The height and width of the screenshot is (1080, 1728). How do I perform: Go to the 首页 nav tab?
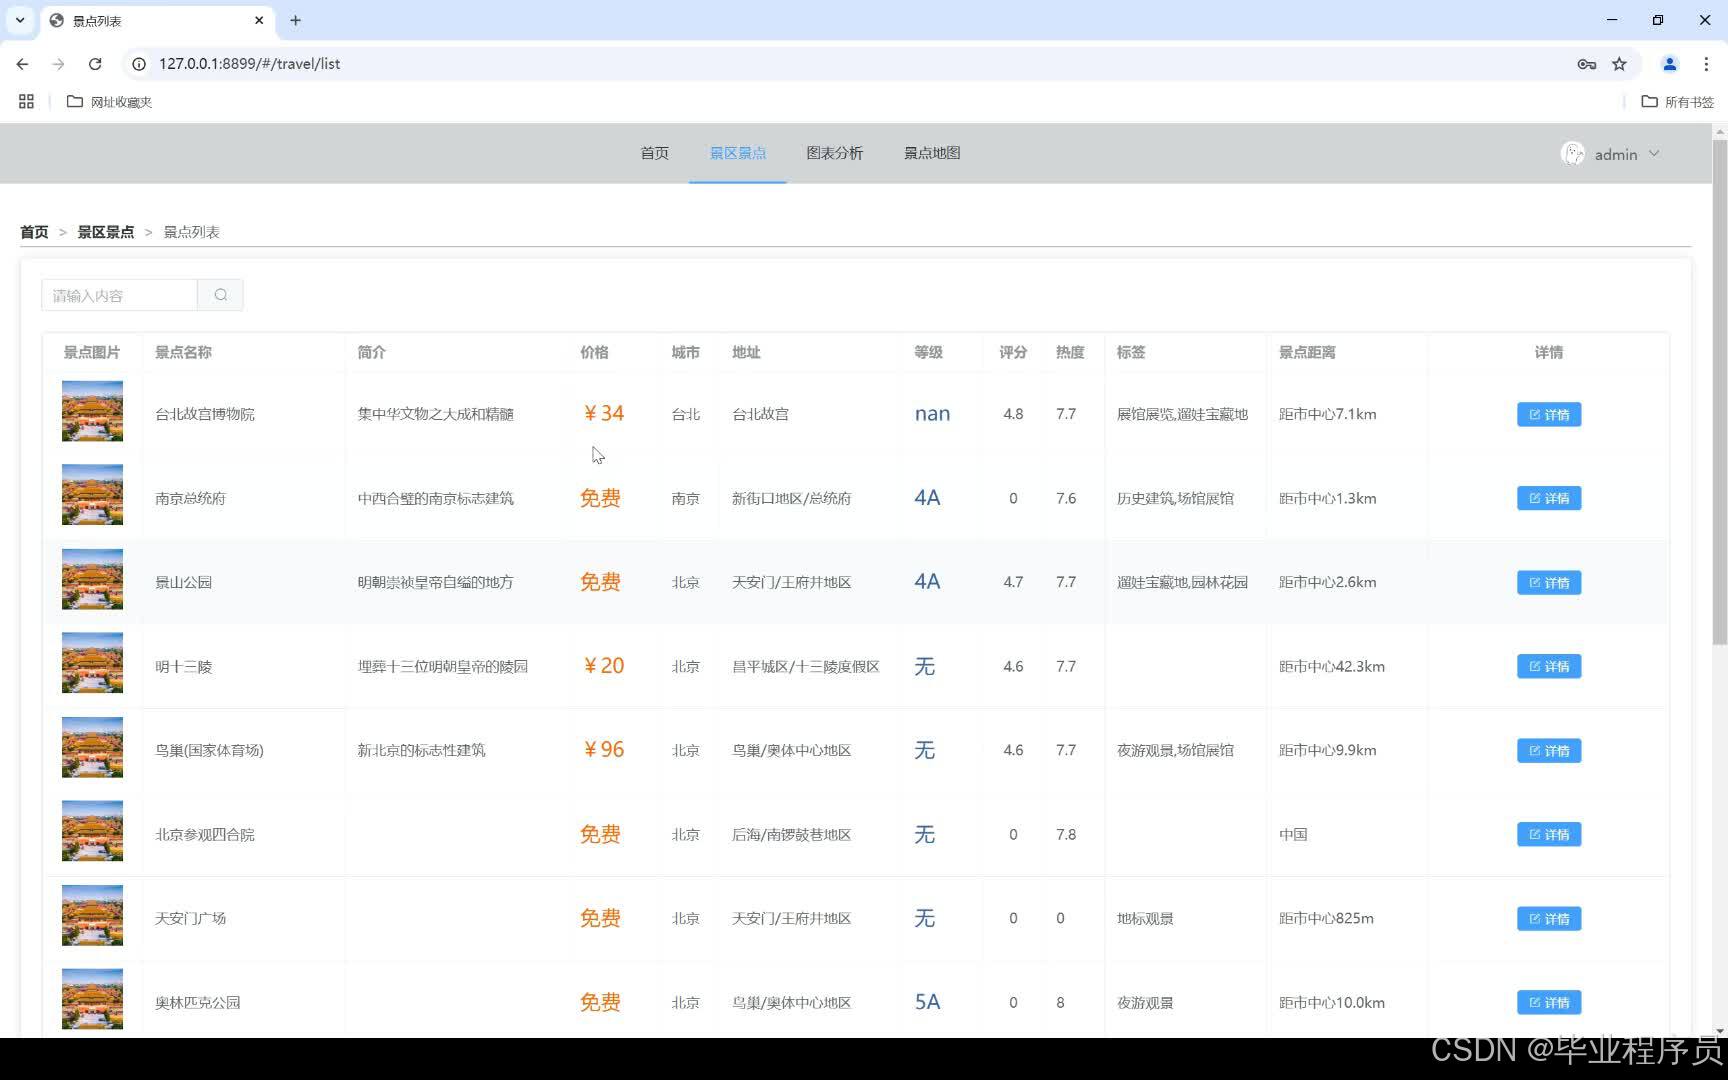coord(654,153)
